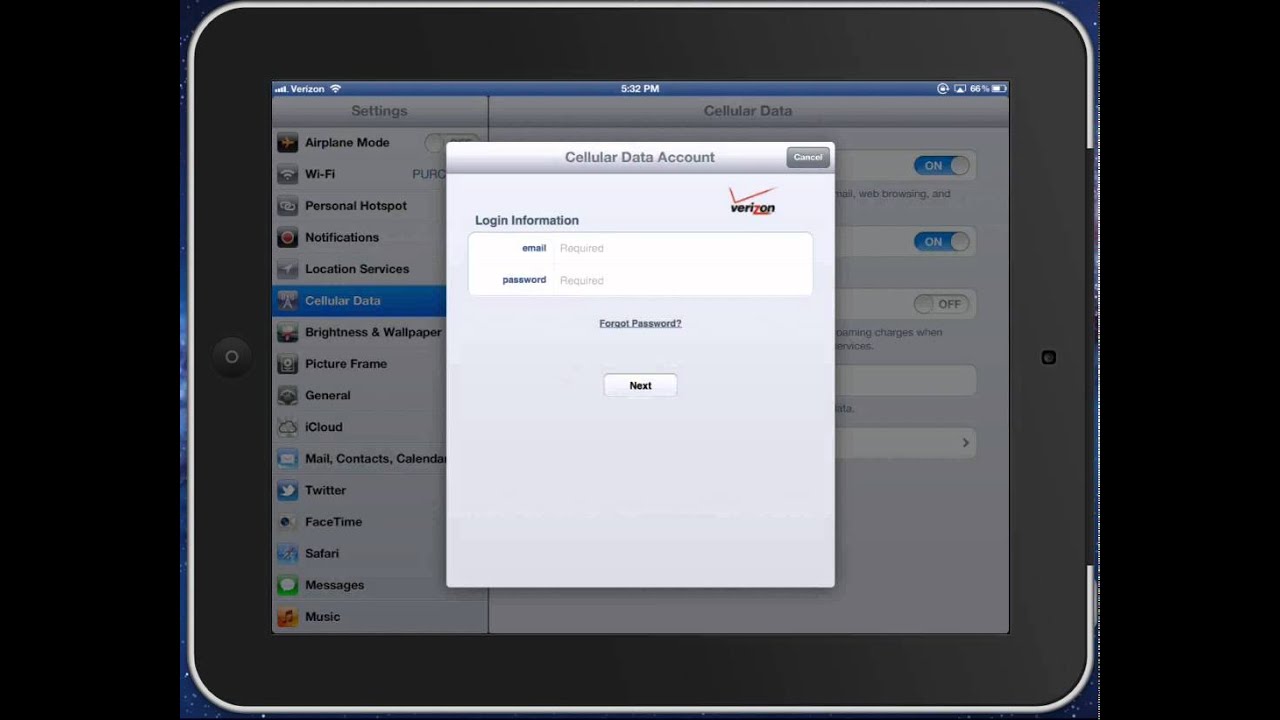Screen dimensions: 1280x720
Task: Click the Verizon logo in the dialog
Action: click(752, 201)
